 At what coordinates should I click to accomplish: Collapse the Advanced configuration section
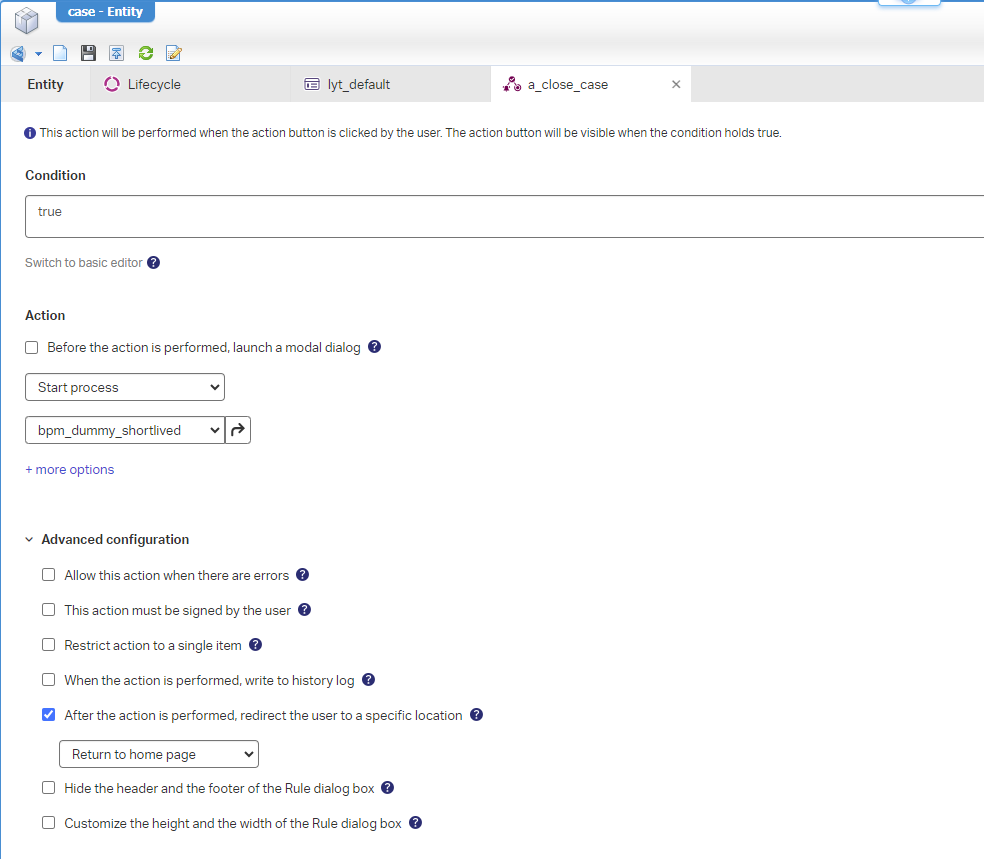(x=30, y=540)
